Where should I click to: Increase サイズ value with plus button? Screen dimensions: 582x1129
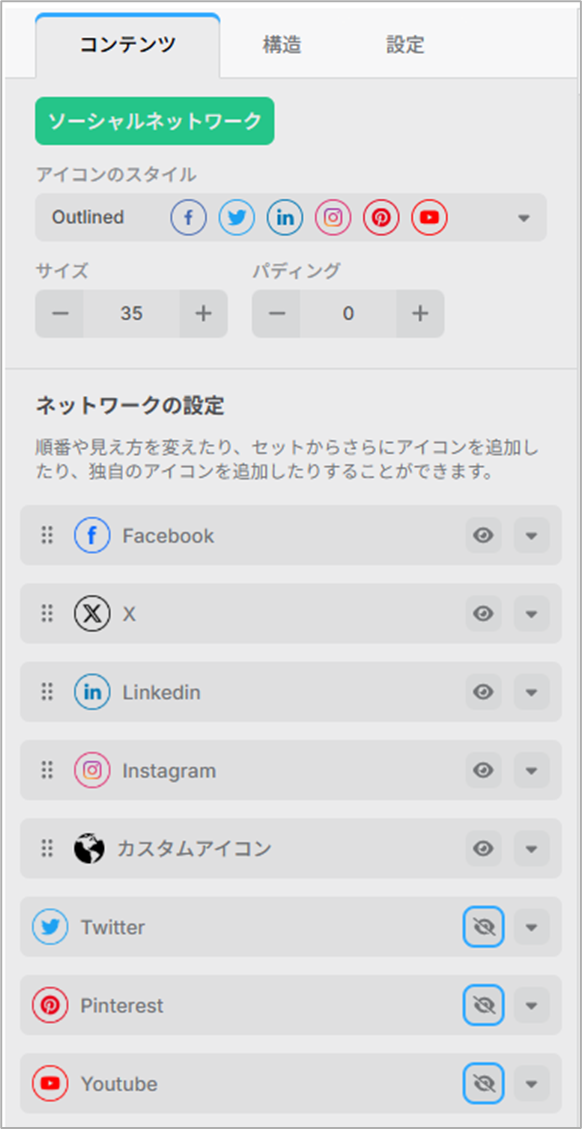[x=204, y=313]
